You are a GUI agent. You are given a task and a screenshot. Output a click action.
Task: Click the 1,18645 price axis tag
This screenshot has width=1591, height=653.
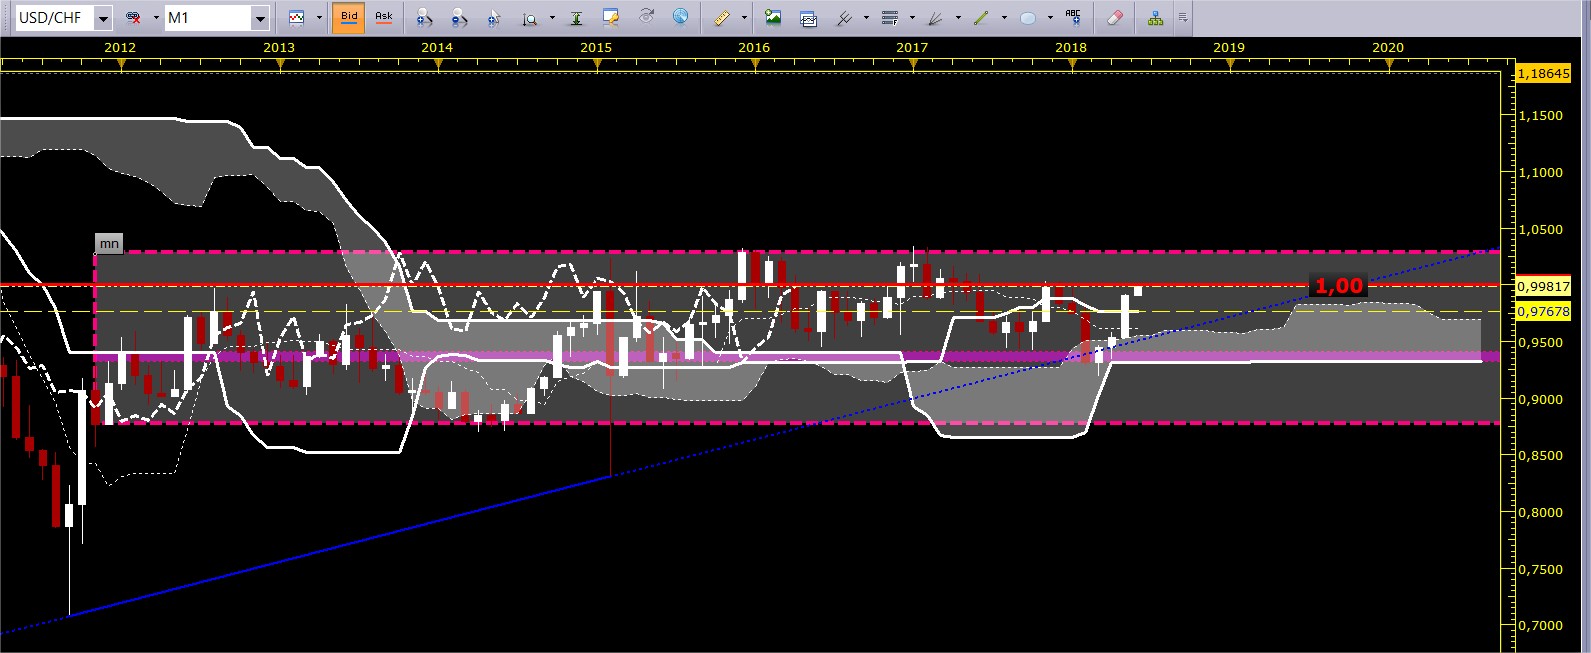(x=1543, y=74)
